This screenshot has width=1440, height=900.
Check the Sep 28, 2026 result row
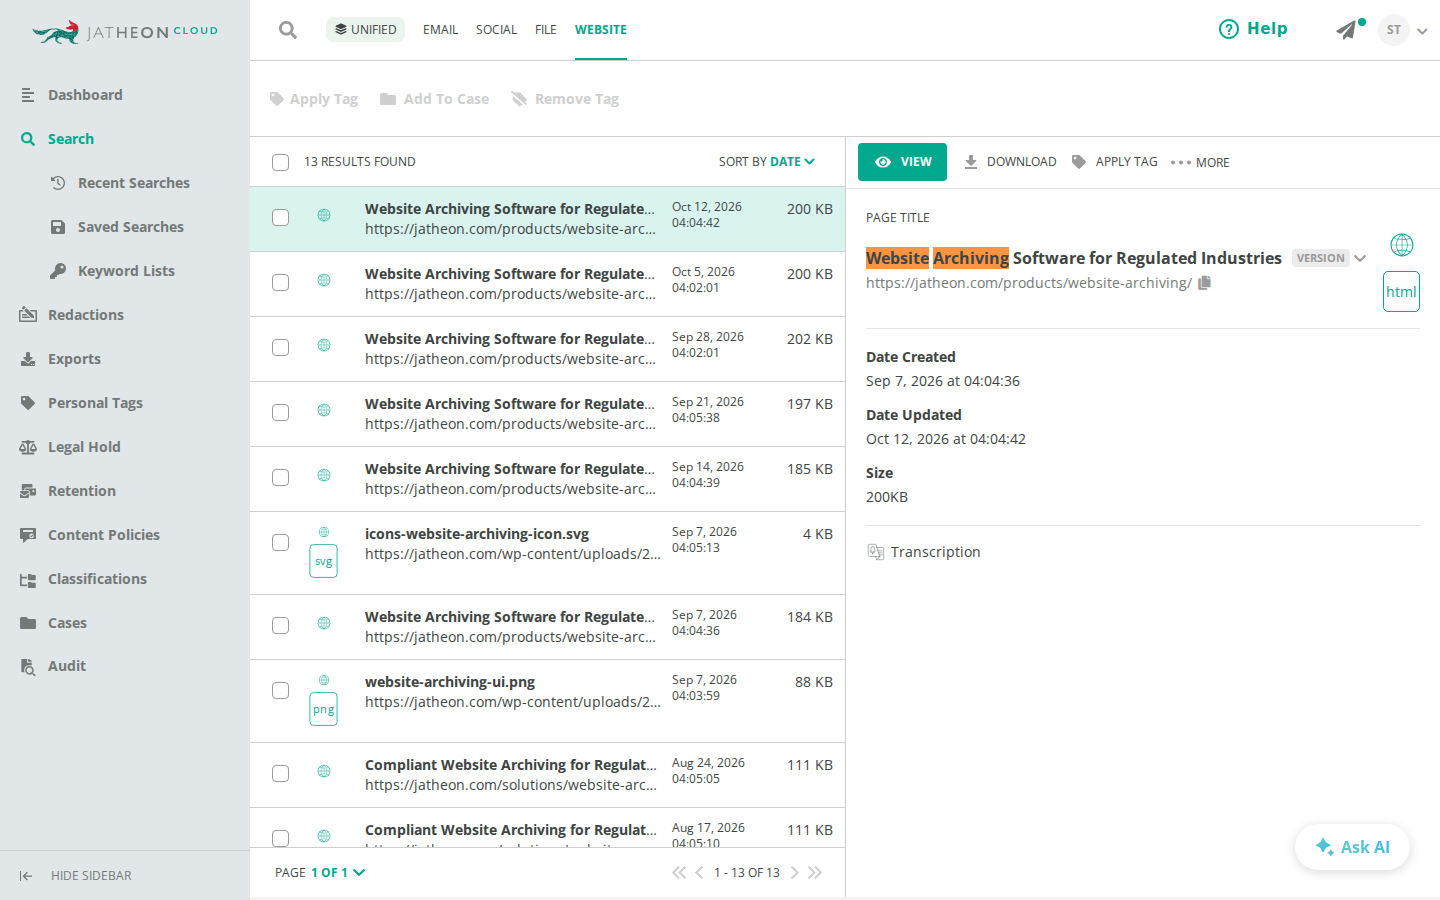[x=281, y=348]
